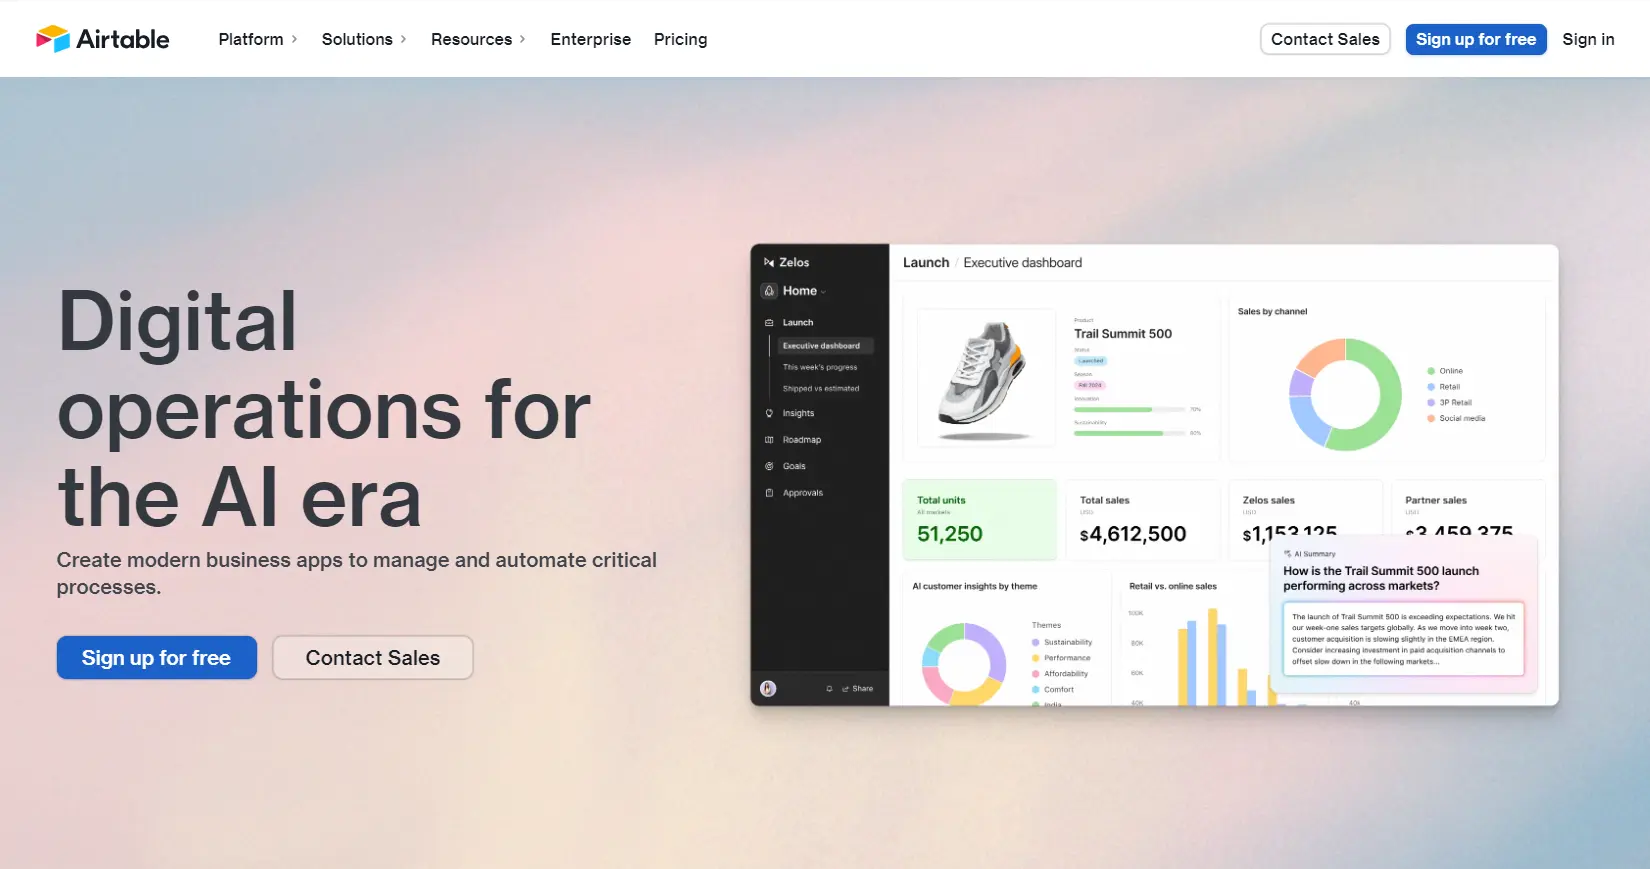The width and height of the screenshot is (1650, 869).
Task: Expand the Solutions menu
Action: (364, 39)
